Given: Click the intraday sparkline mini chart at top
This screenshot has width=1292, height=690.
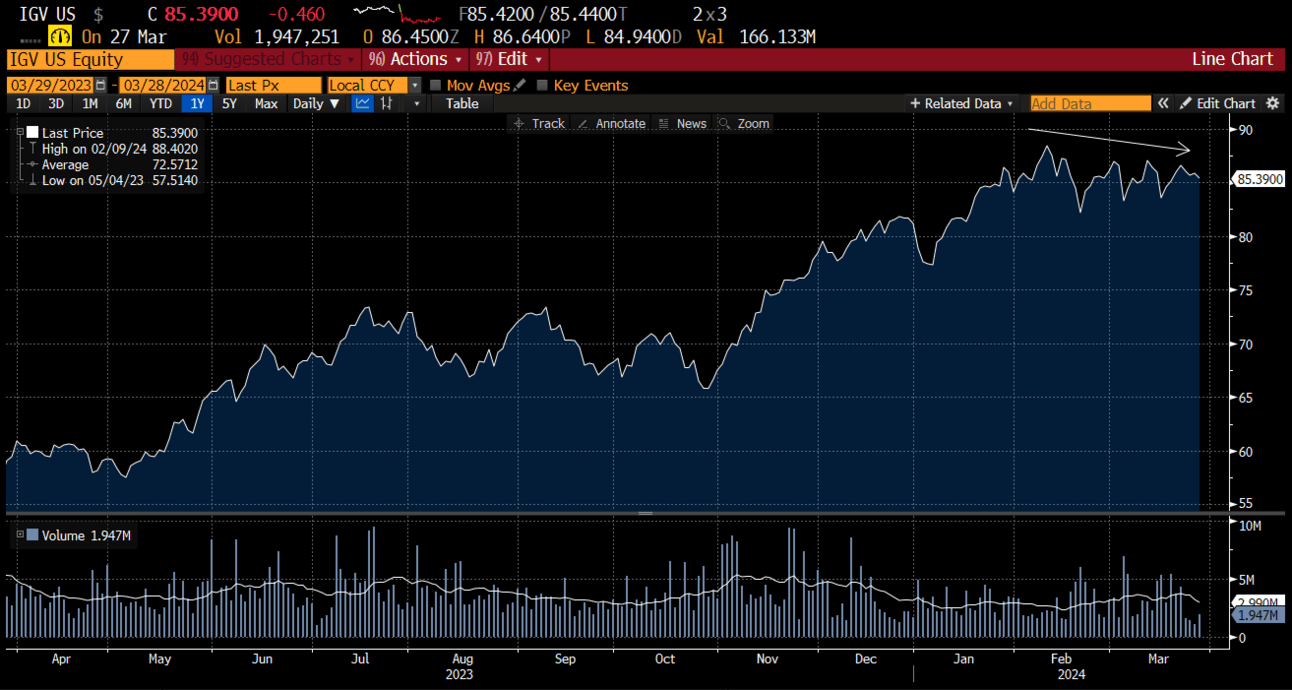Looking at the screenshot, I should pos(397,14).
